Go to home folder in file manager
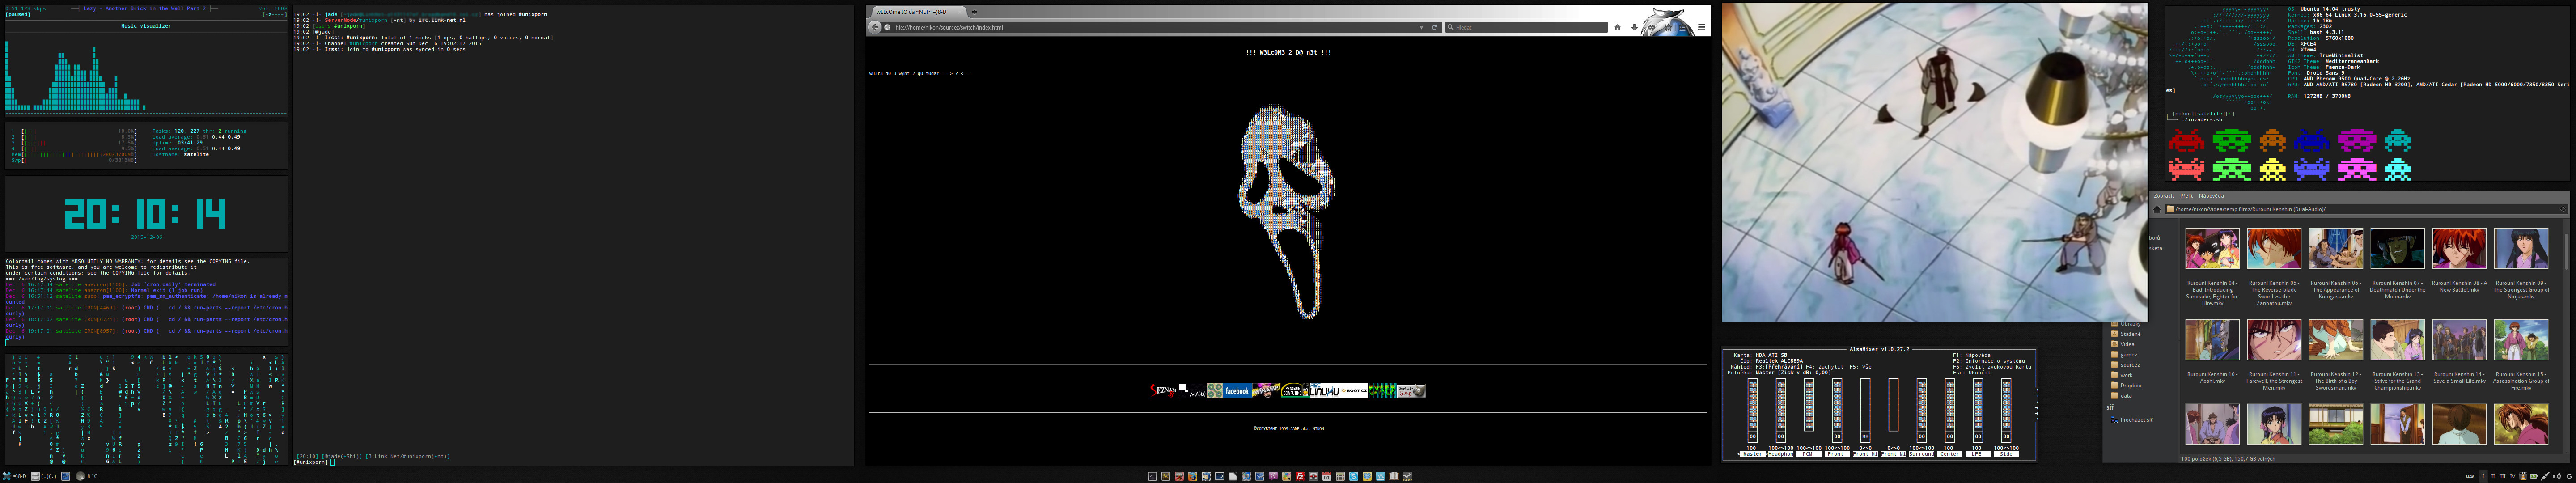Screen dimensions: 2576x483 [x=2157, y=210]
